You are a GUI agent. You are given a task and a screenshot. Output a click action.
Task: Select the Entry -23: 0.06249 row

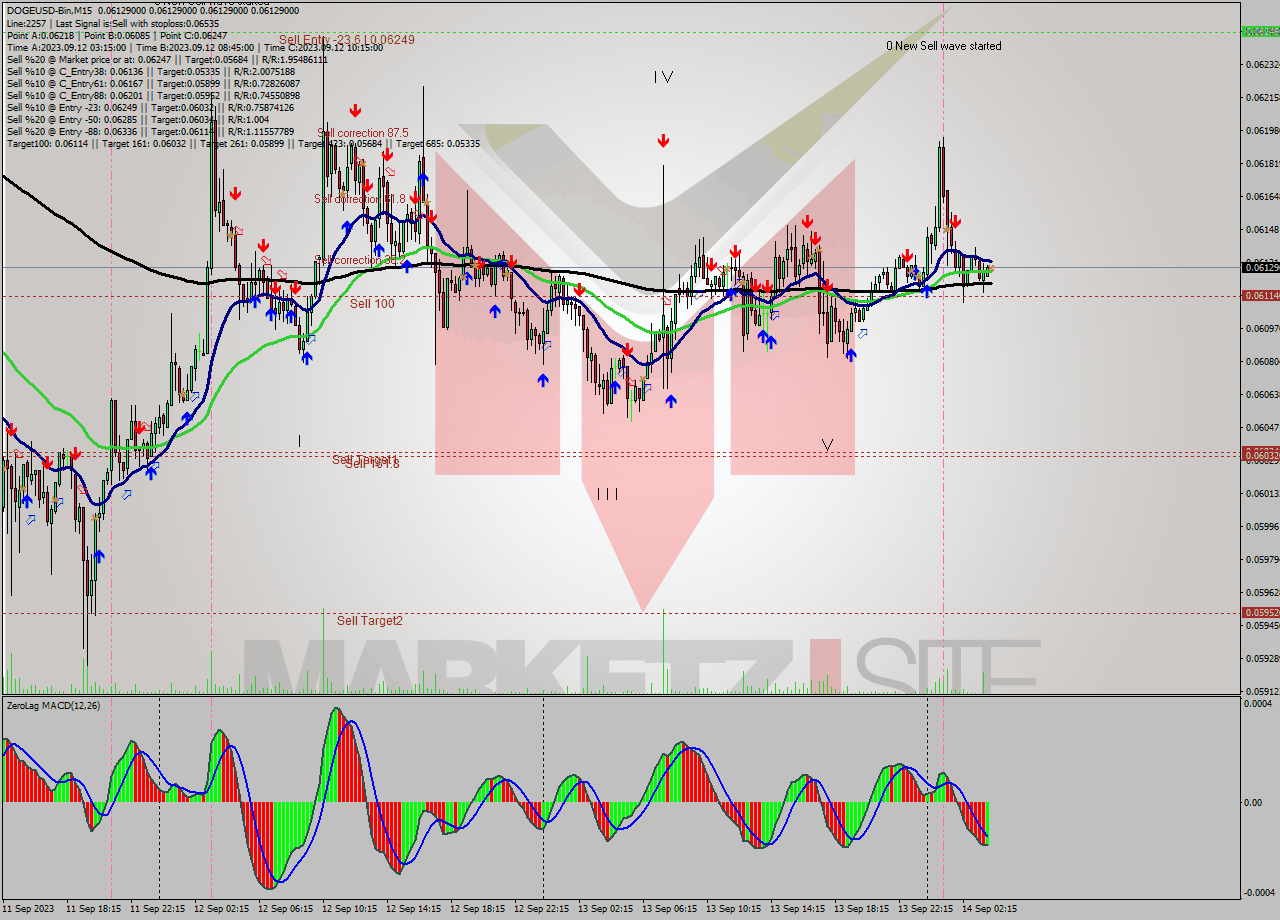coord(151,107)
